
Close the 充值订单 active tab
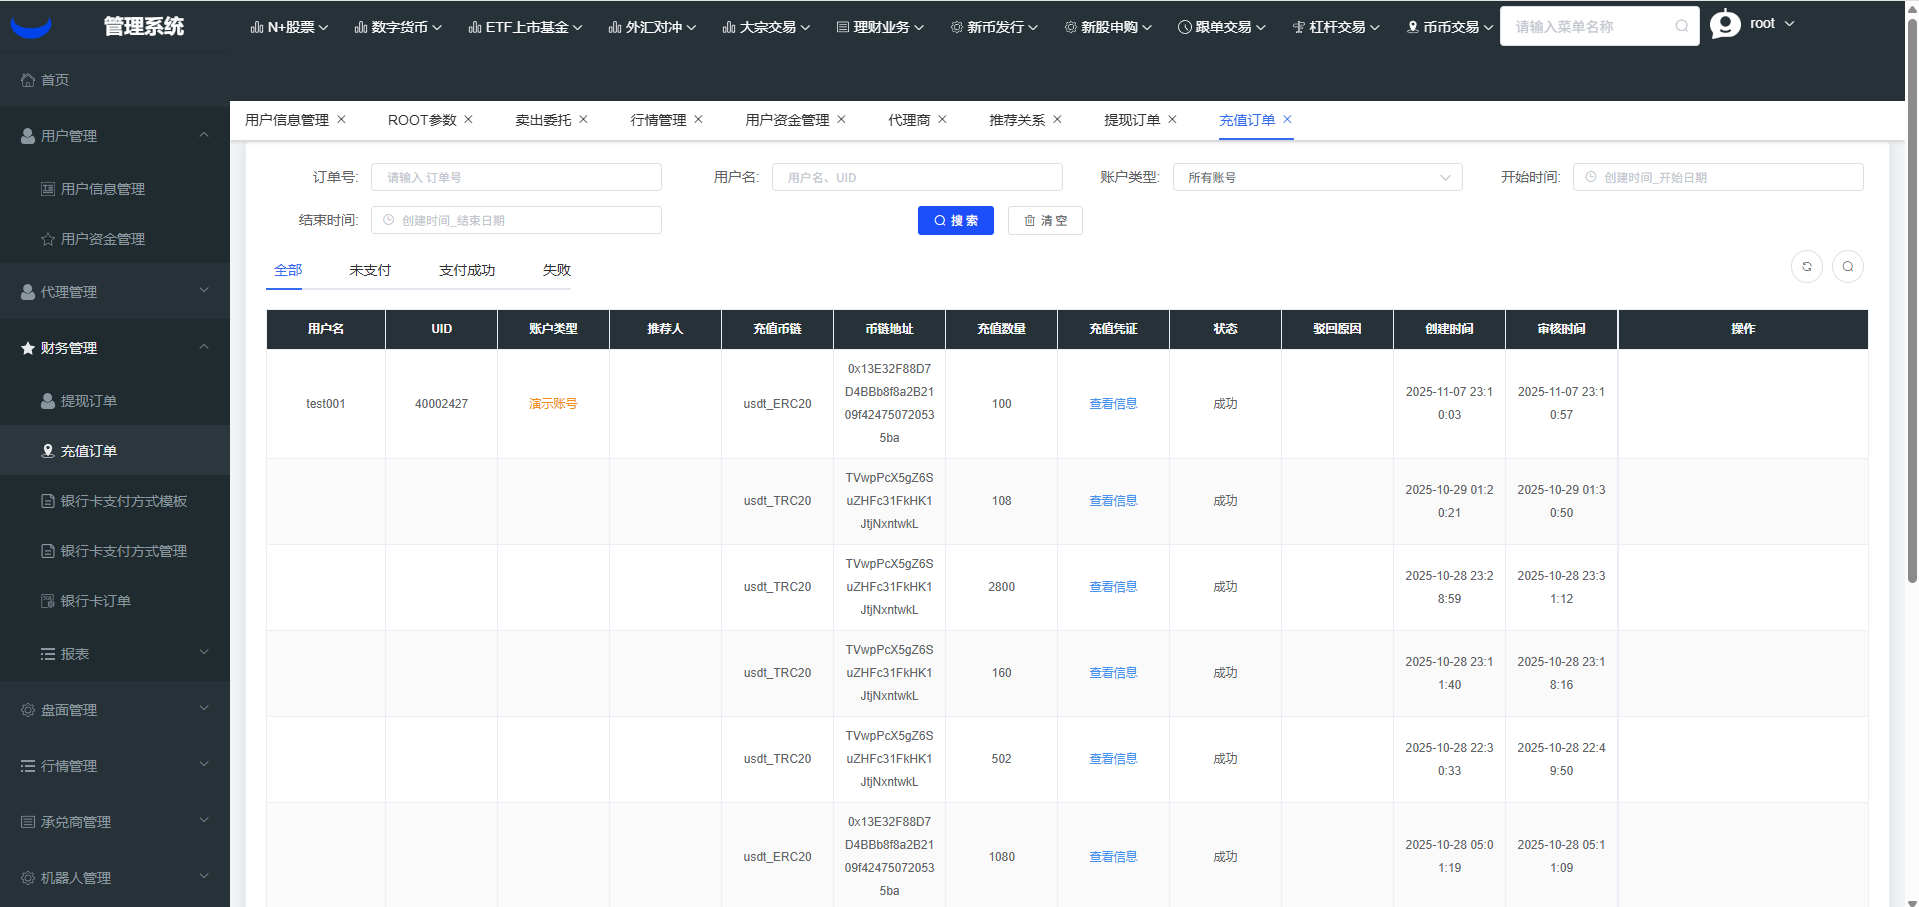coord(1287,119)
